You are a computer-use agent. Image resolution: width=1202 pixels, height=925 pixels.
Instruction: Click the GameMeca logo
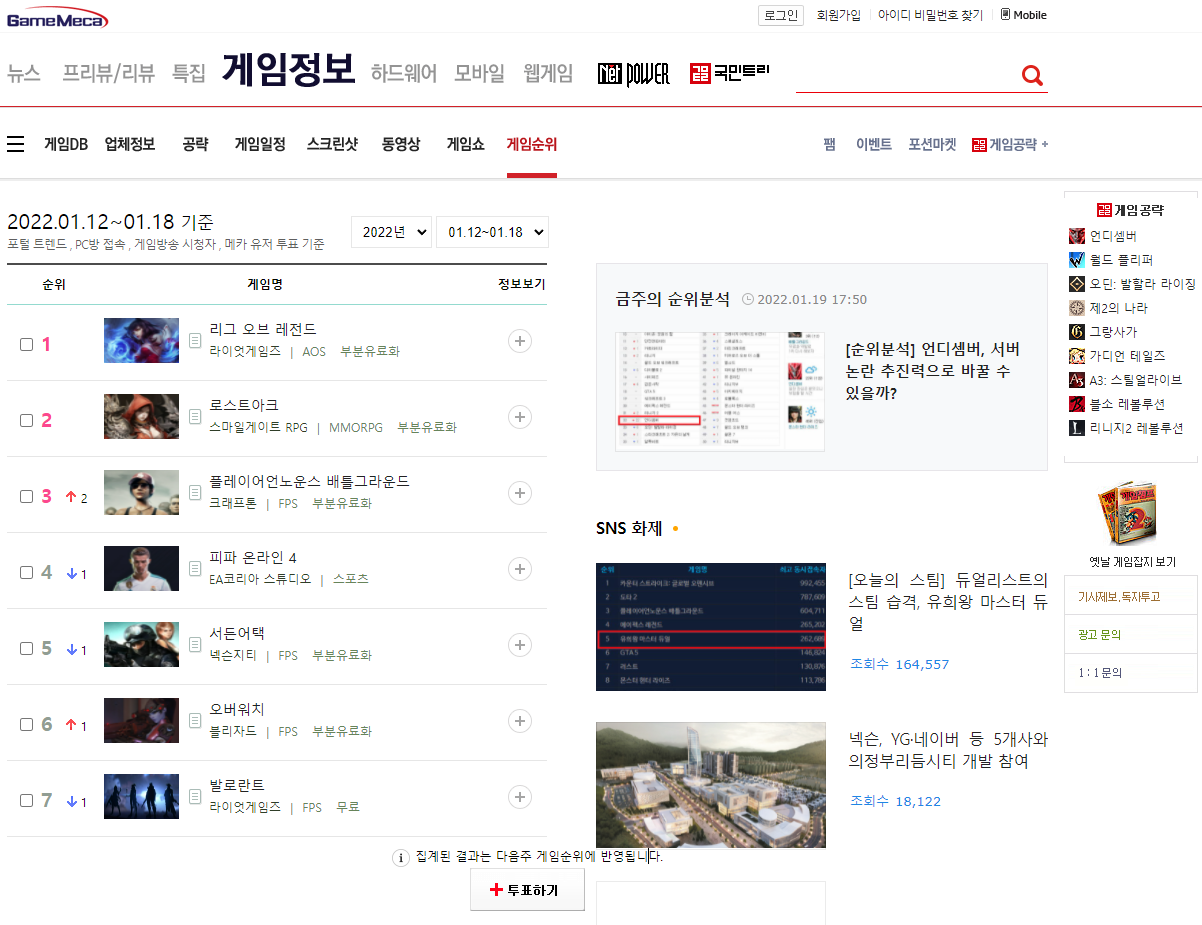point(58,18)
